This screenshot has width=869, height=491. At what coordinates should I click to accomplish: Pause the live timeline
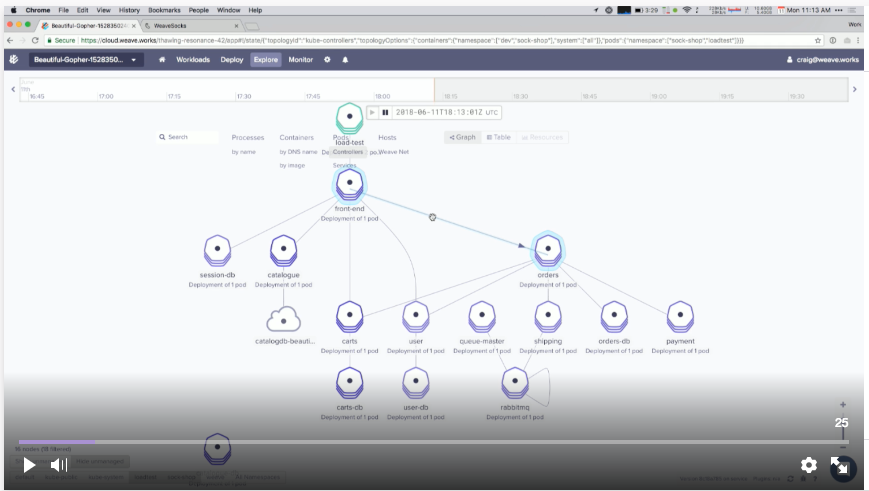385,112
